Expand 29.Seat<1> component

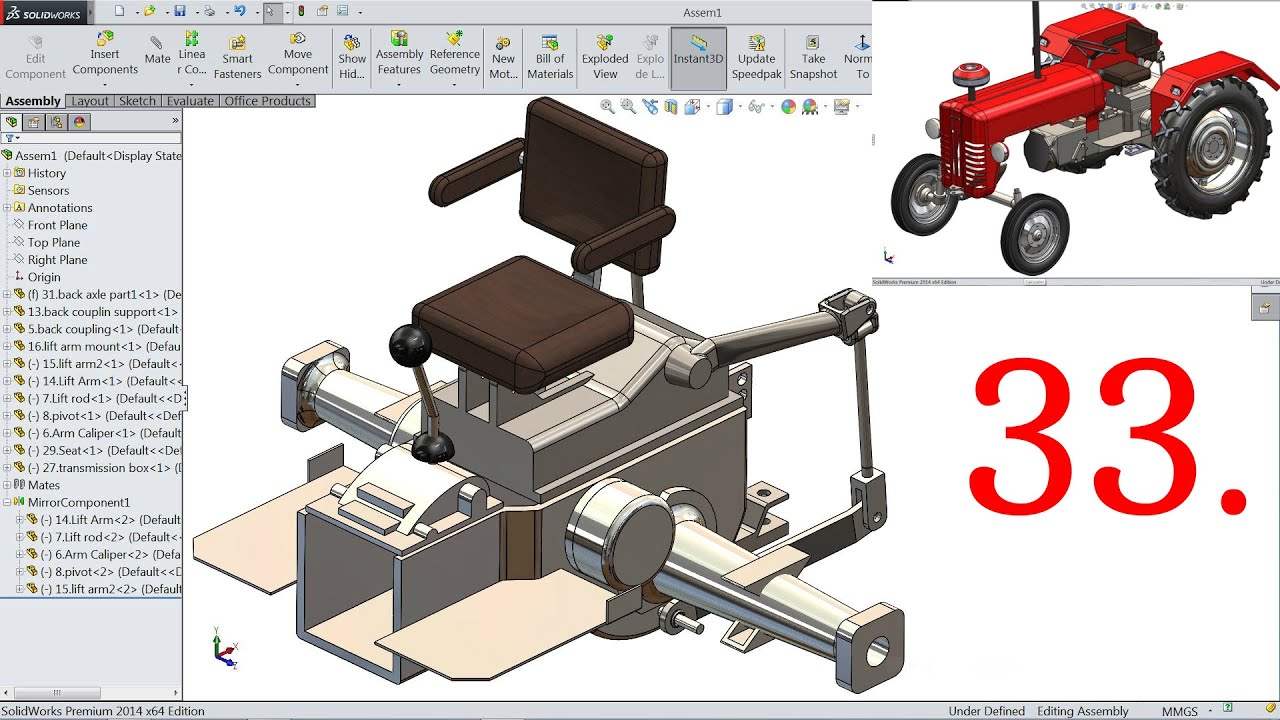coord(7,450)
